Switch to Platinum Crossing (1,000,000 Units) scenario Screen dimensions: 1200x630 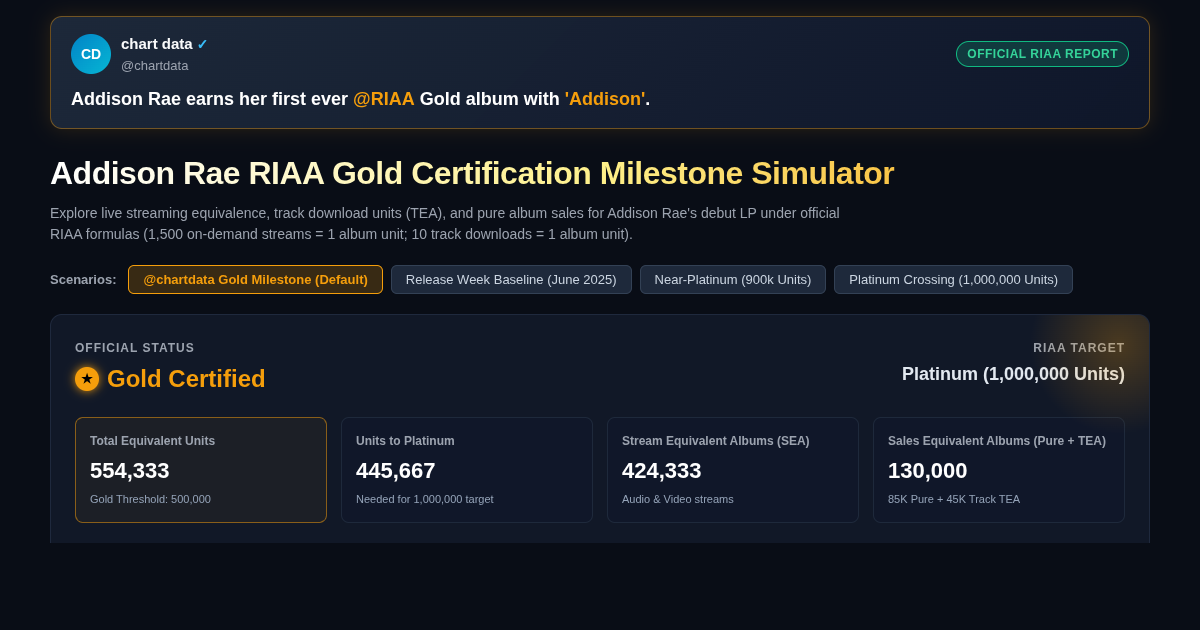pos(953,279)
